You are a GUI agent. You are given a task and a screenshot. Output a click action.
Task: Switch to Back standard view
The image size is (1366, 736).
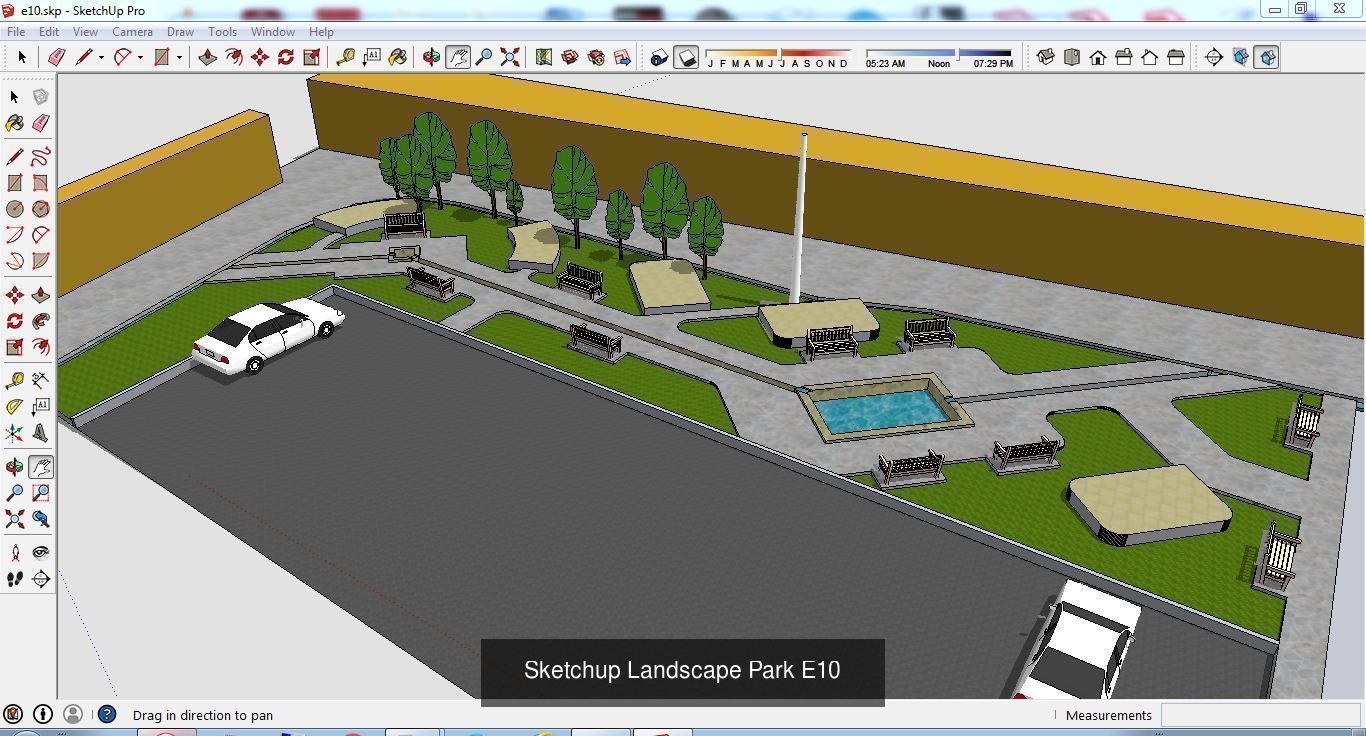[x=1150, y=57]
